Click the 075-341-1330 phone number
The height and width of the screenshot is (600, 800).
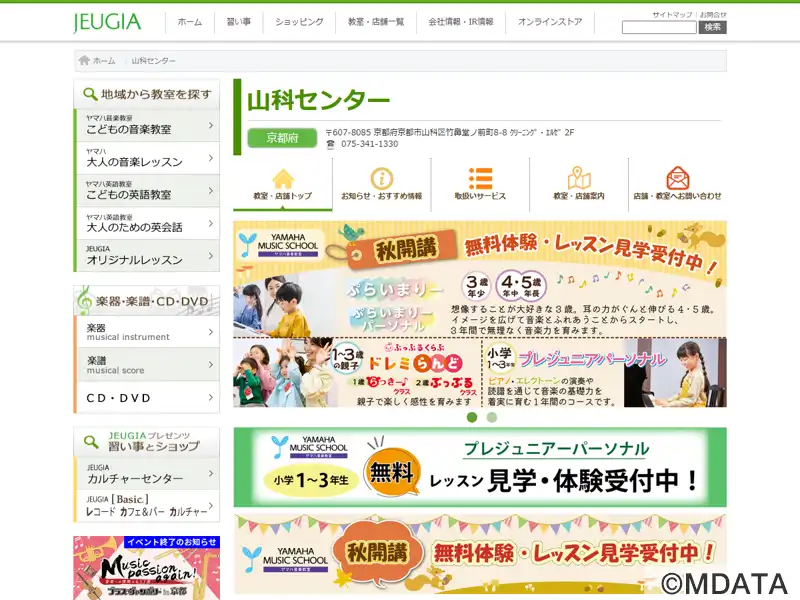369,144
